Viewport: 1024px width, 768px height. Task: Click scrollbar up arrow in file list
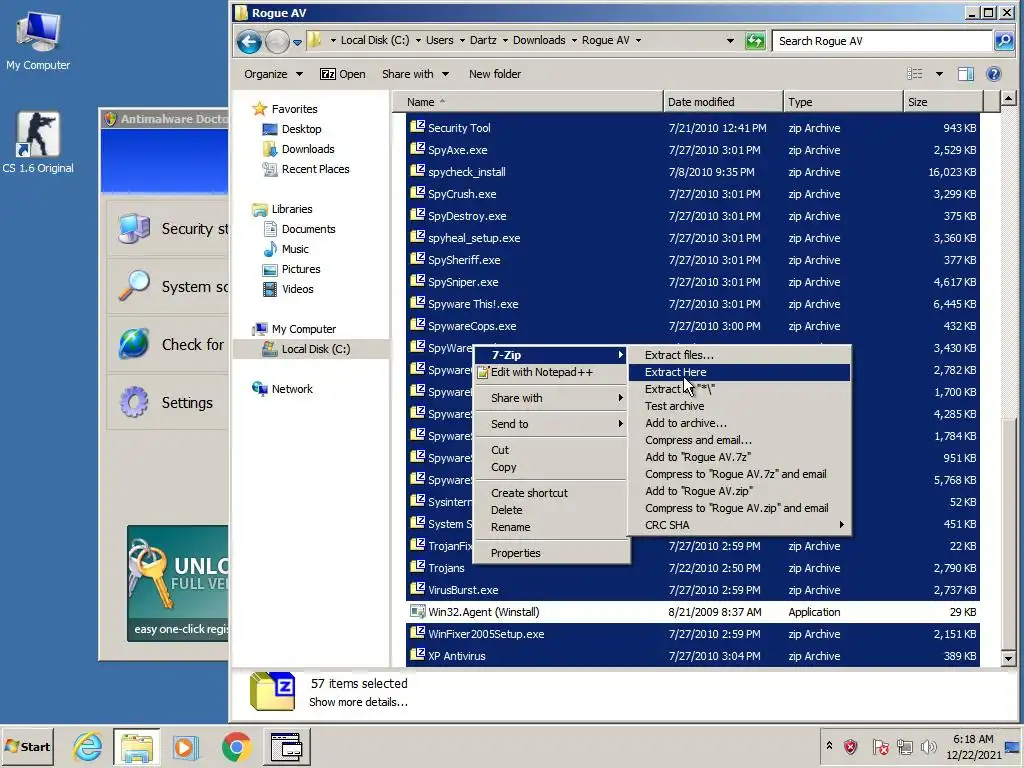1008,99
